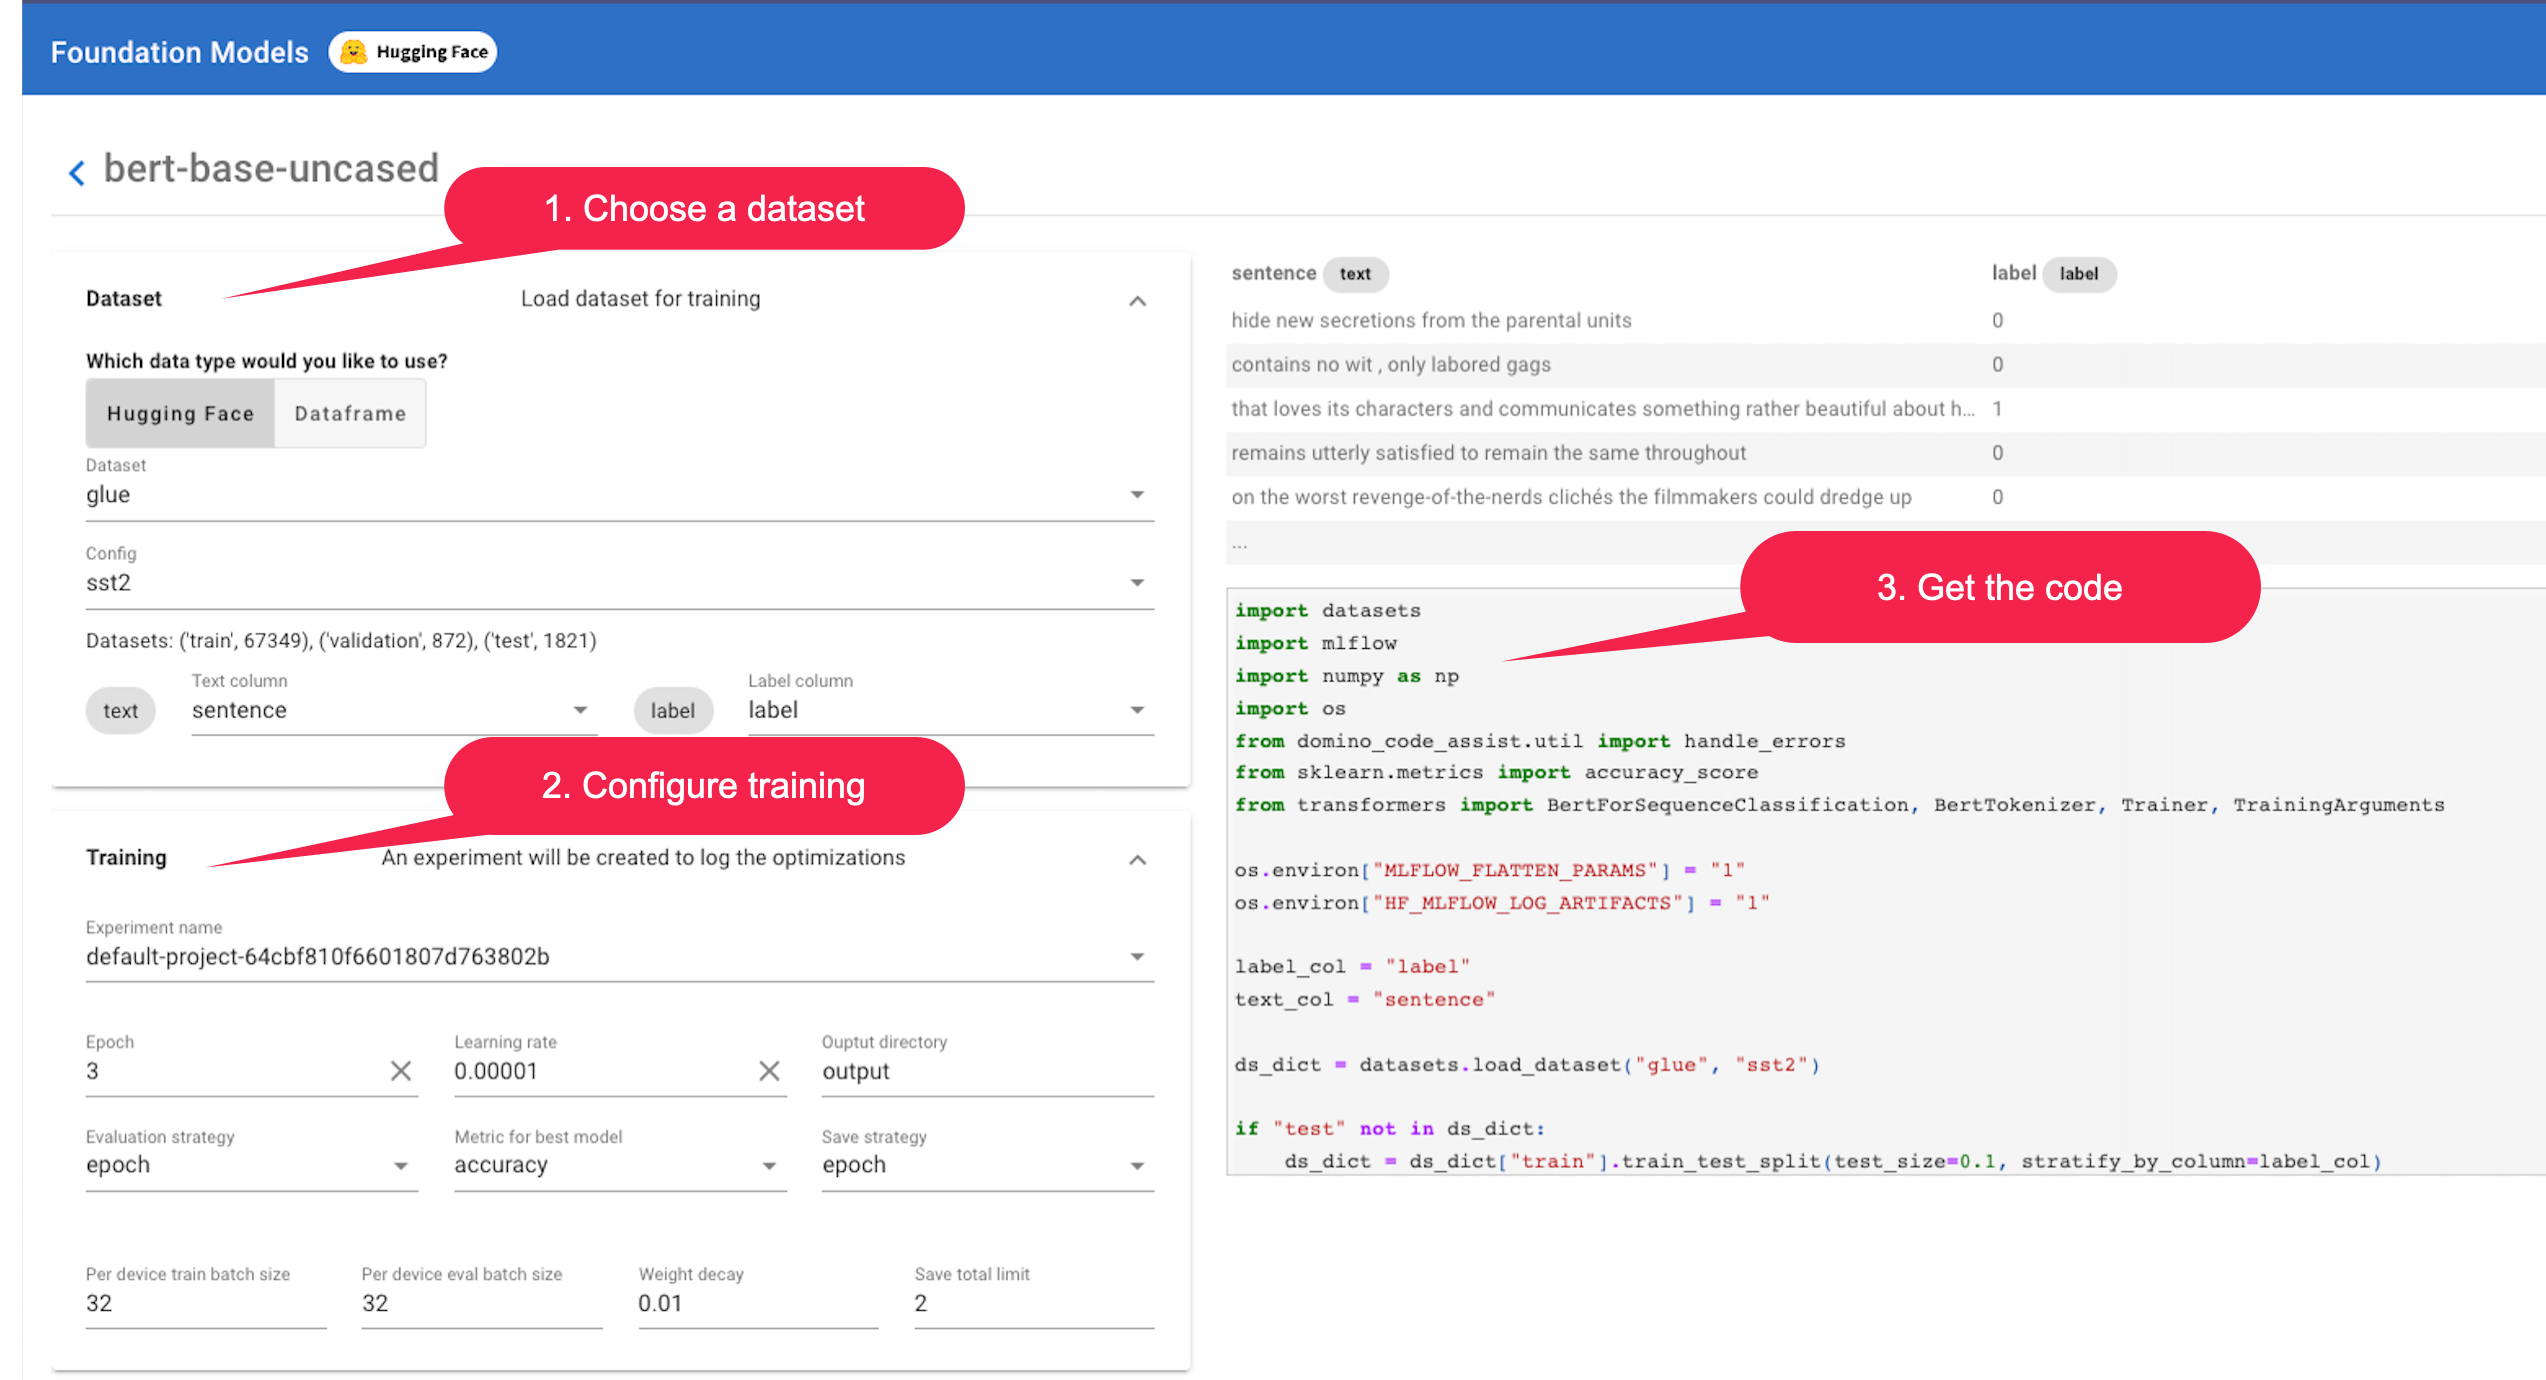Click the 'ds_dict = datasets.load_dataset' code line
Screen dimensions: 2546x1380
1527,1065
